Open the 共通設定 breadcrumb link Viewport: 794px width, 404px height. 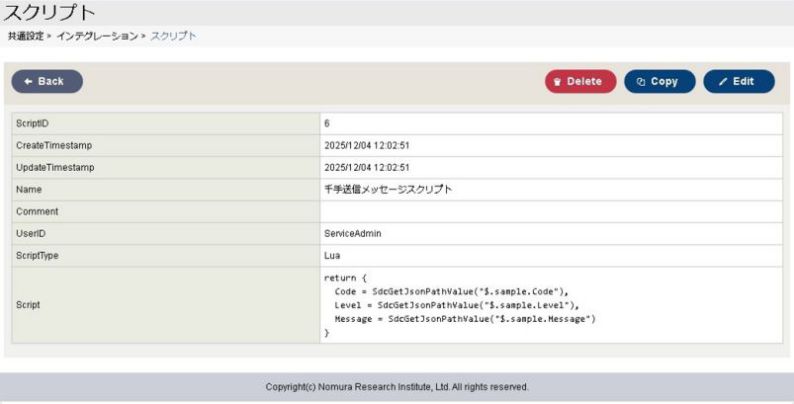pyautogui.click(x=26, y=36)
